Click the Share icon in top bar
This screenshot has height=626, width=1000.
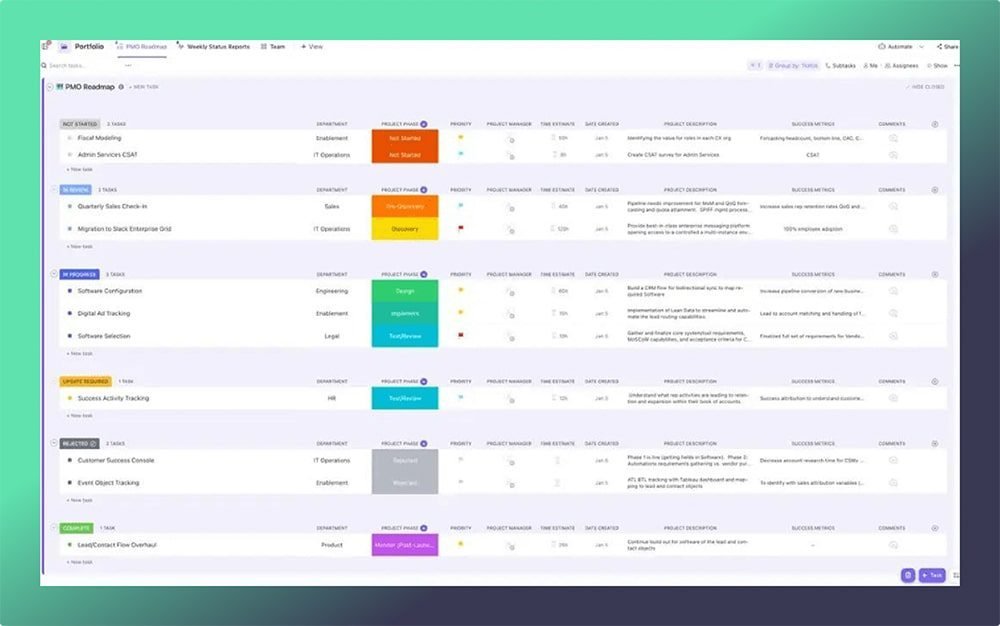tap(946, 46)
